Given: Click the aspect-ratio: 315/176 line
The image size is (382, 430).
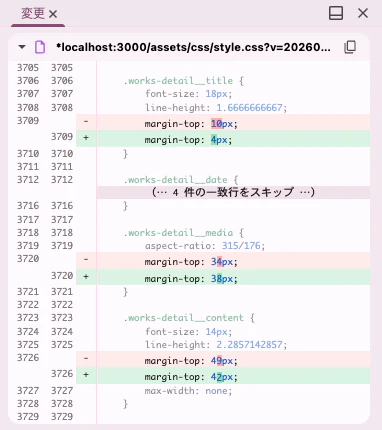Looking at the screenshot, I should [205, 246].
